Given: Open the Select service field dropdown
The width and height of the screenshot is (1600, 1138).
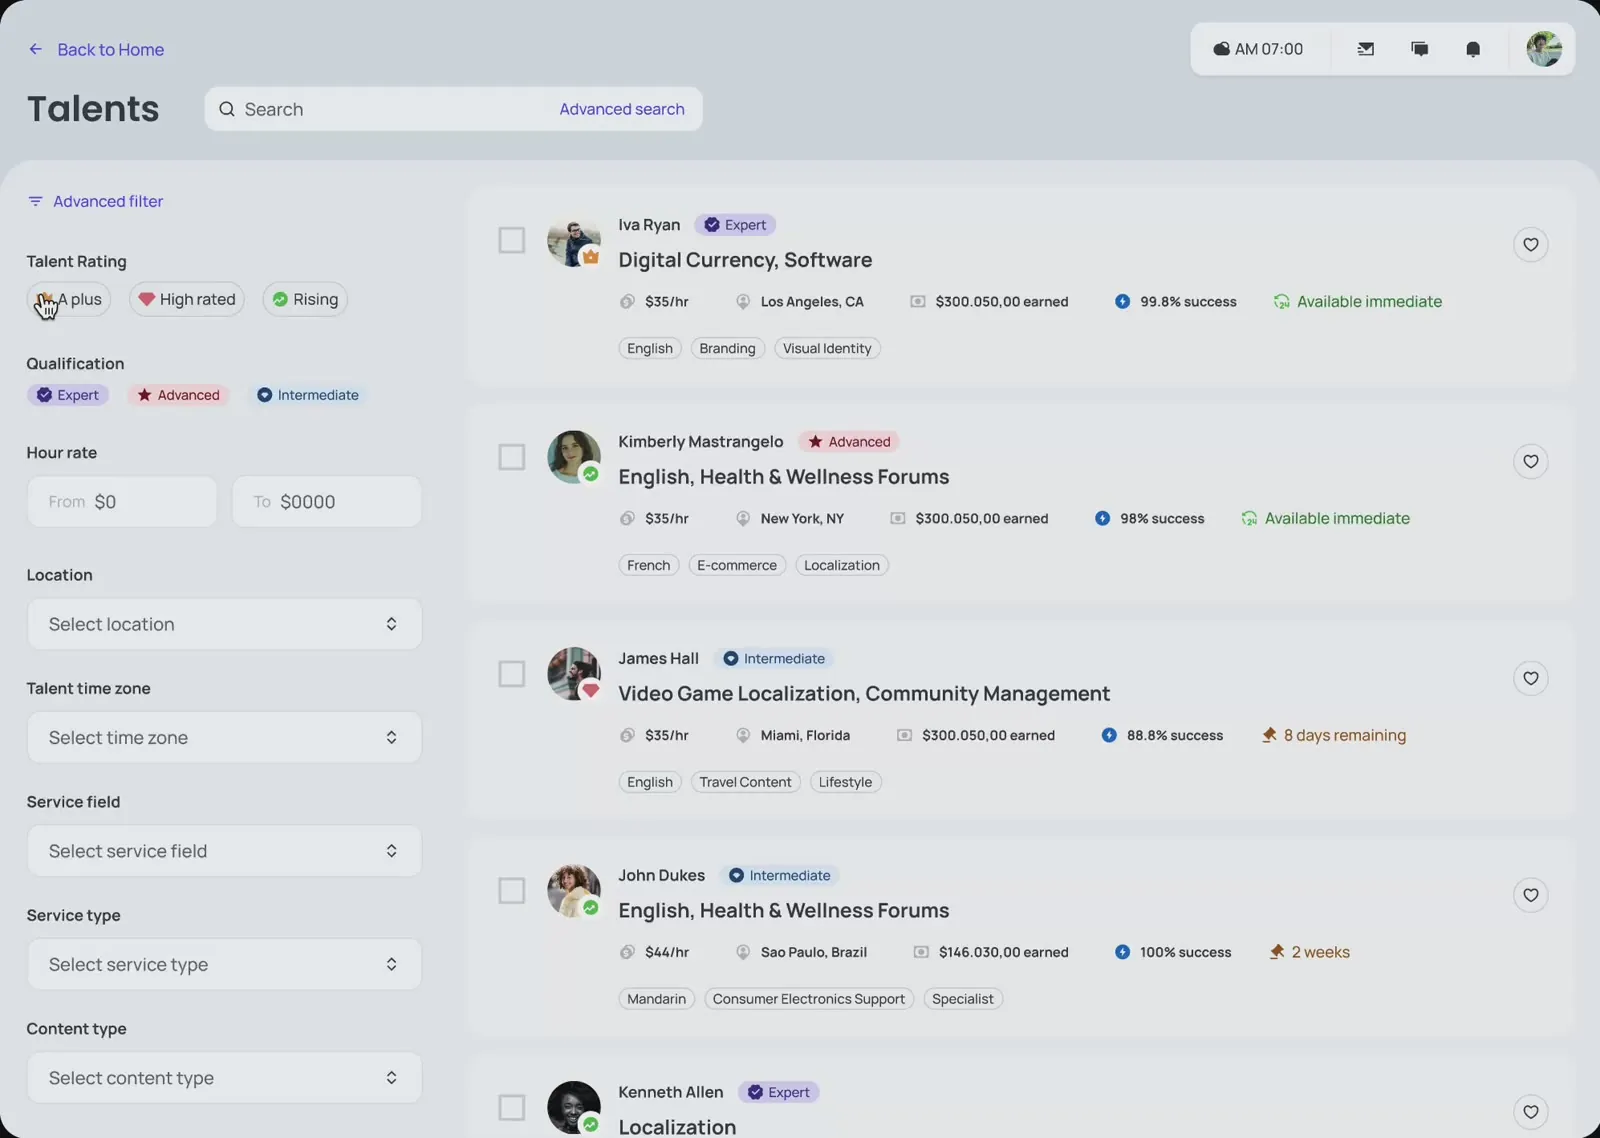Looking at the screenshot, I should [x=224, y=851].
